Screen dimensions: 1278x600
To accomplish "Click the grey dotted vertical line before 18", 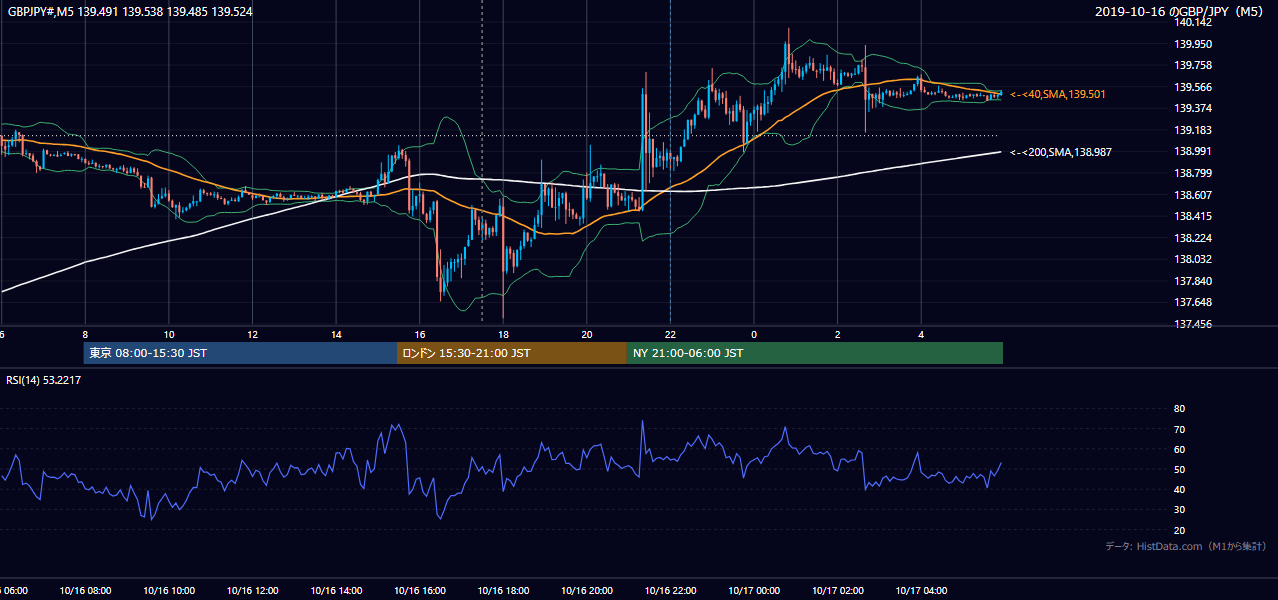I will pyautogui.click(x=482, y=160).
